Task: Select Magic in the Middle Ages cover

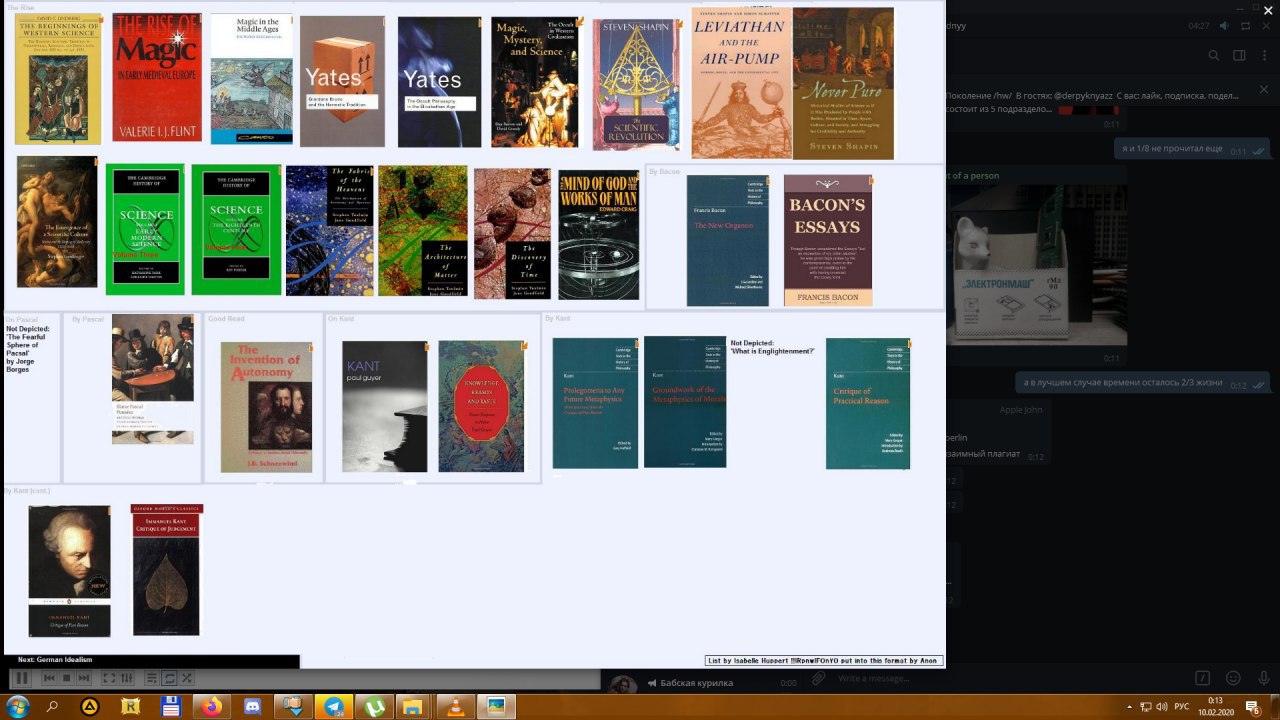Action: (252, 79)
